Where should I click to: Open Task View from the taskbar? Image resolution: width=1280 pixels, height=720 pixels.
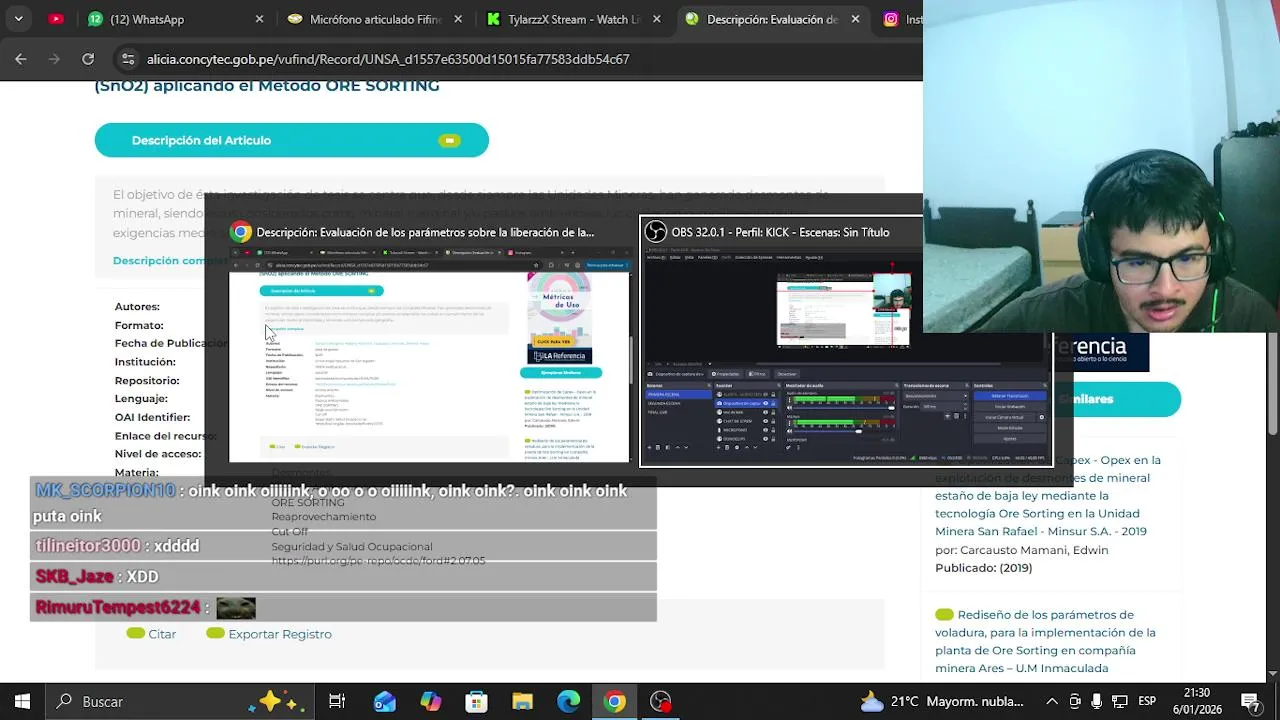[337, 702]
